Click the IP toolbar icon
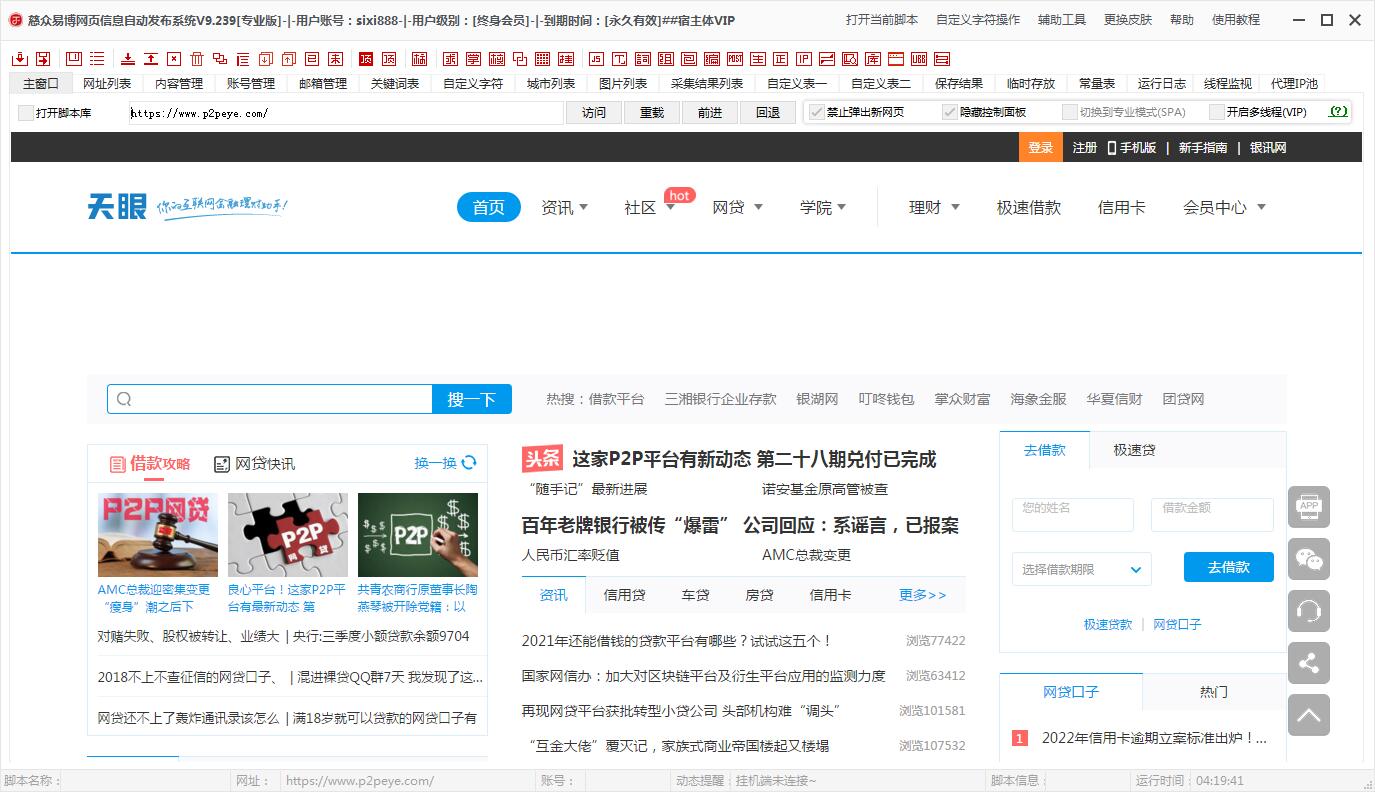This screenshot has width=1375, height=792. [804, 59]
